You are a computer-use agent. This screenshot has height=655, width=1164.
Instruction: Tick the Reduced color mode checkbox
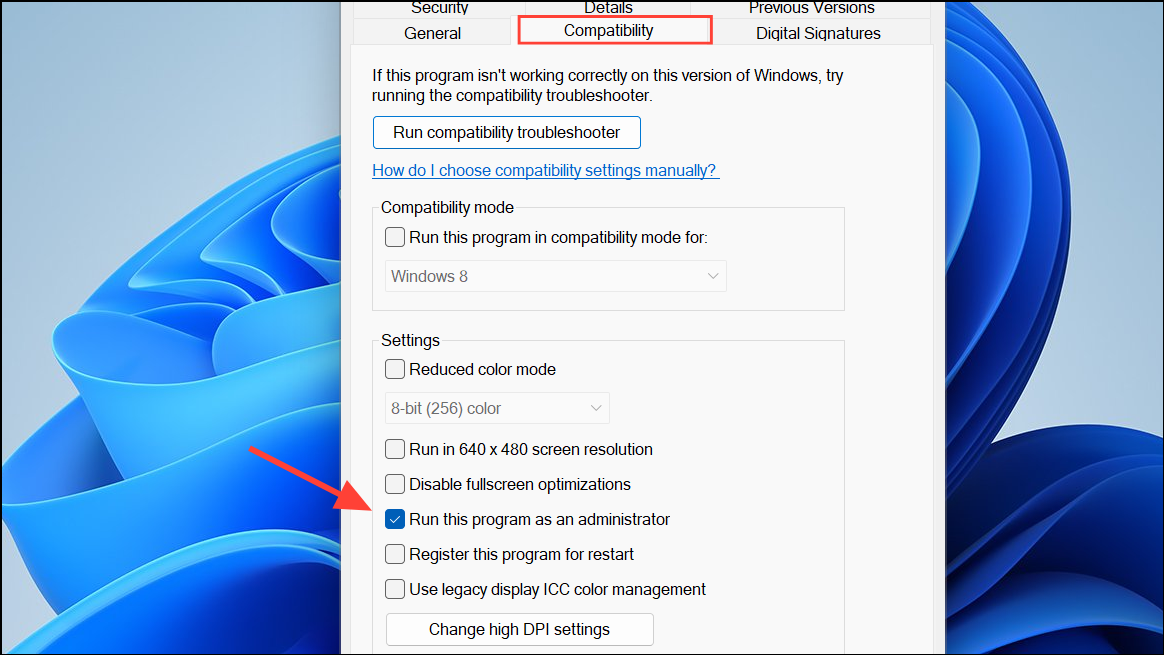point(396,370)
